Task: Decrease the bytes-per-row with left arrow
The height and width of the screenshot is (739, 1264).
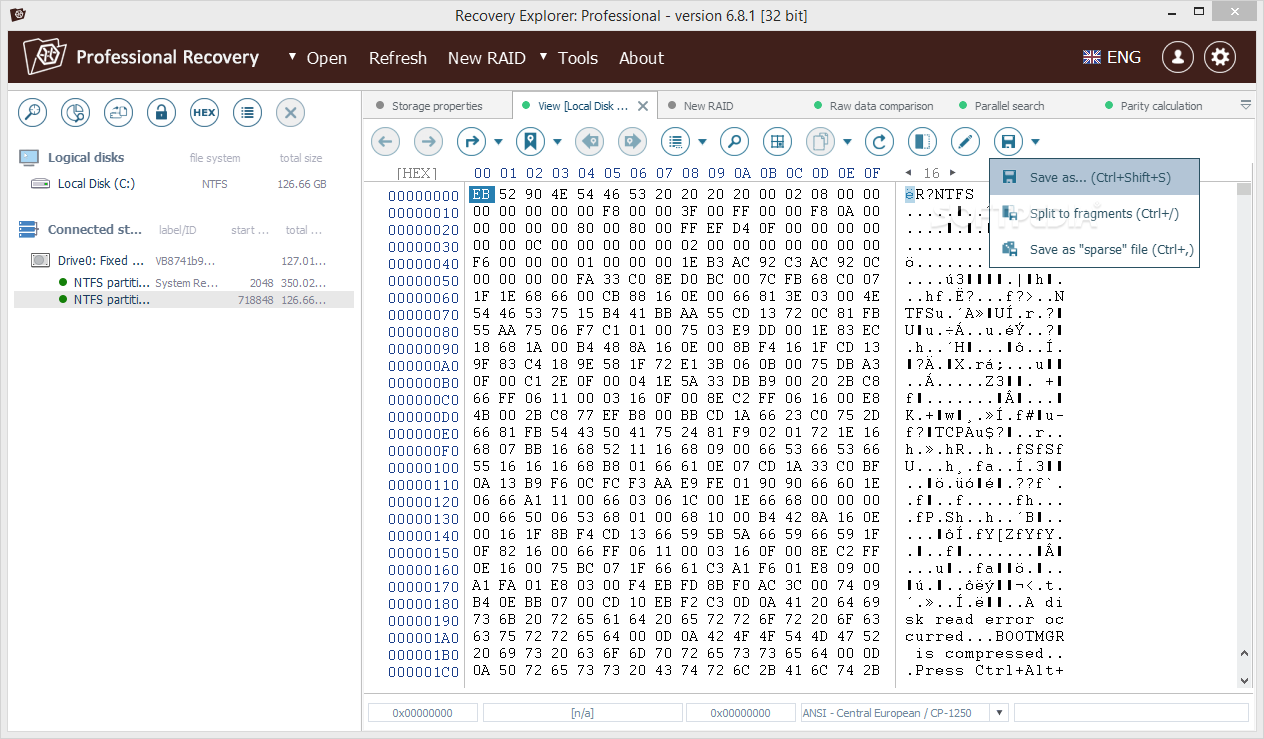Action: click(908, 173)
